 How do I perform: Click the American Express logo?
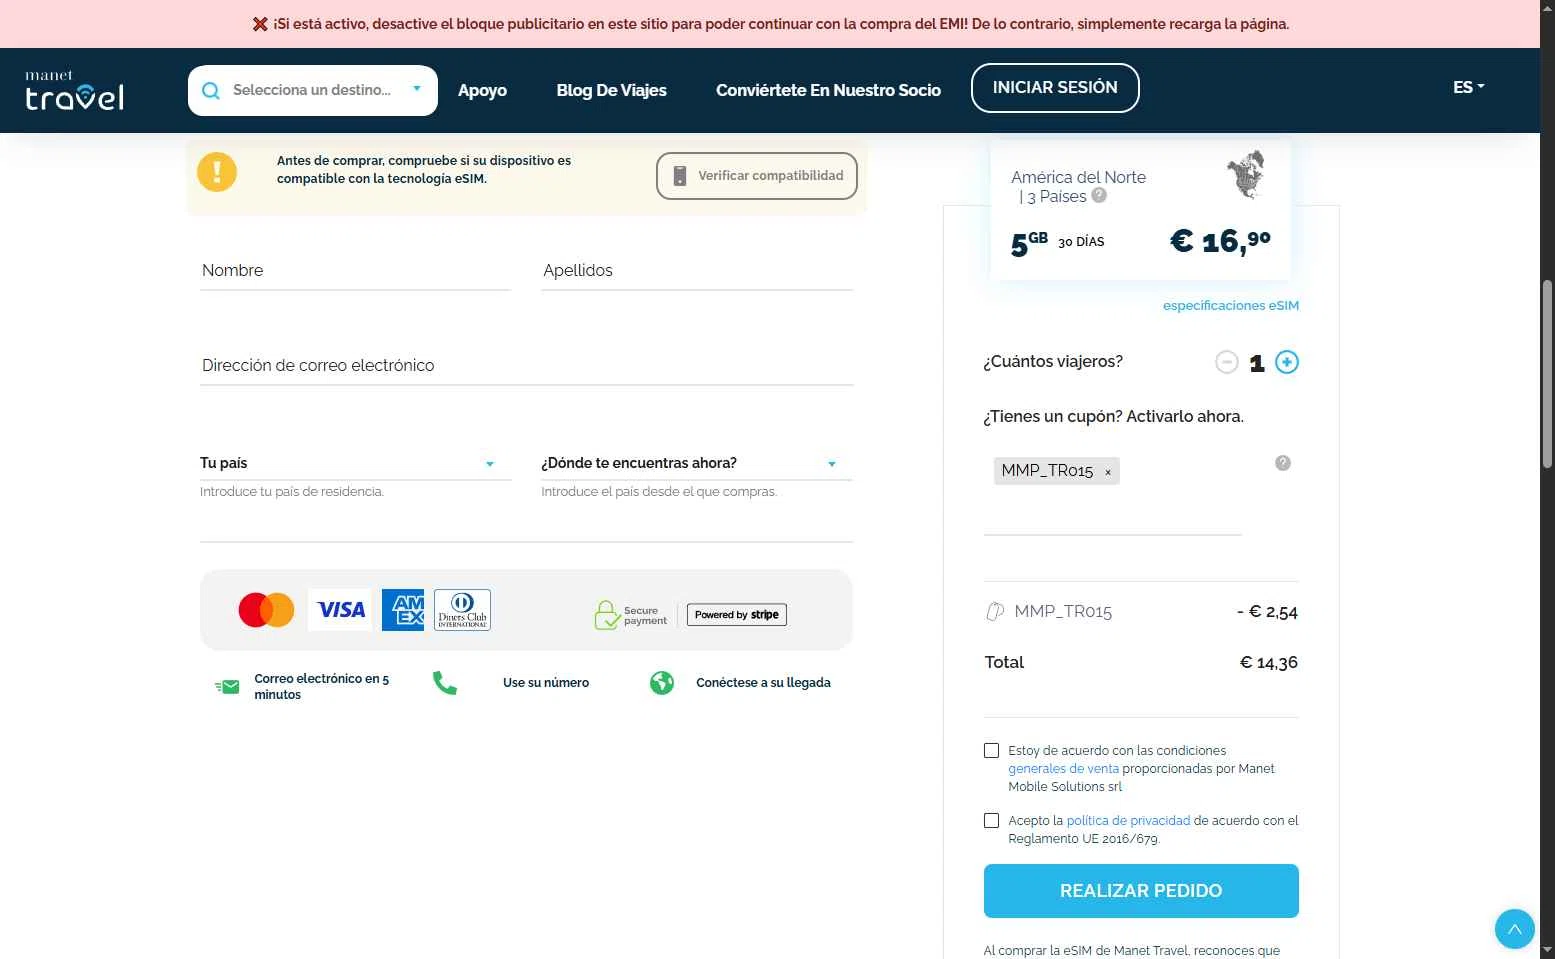[x=403, y=610]
